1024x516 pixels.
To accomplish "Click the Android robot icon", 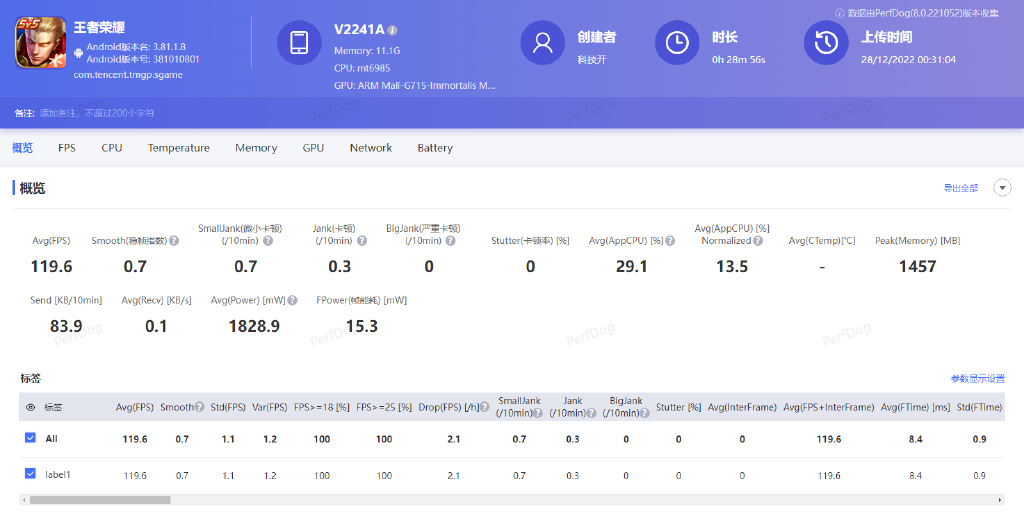I will point(78,53).
